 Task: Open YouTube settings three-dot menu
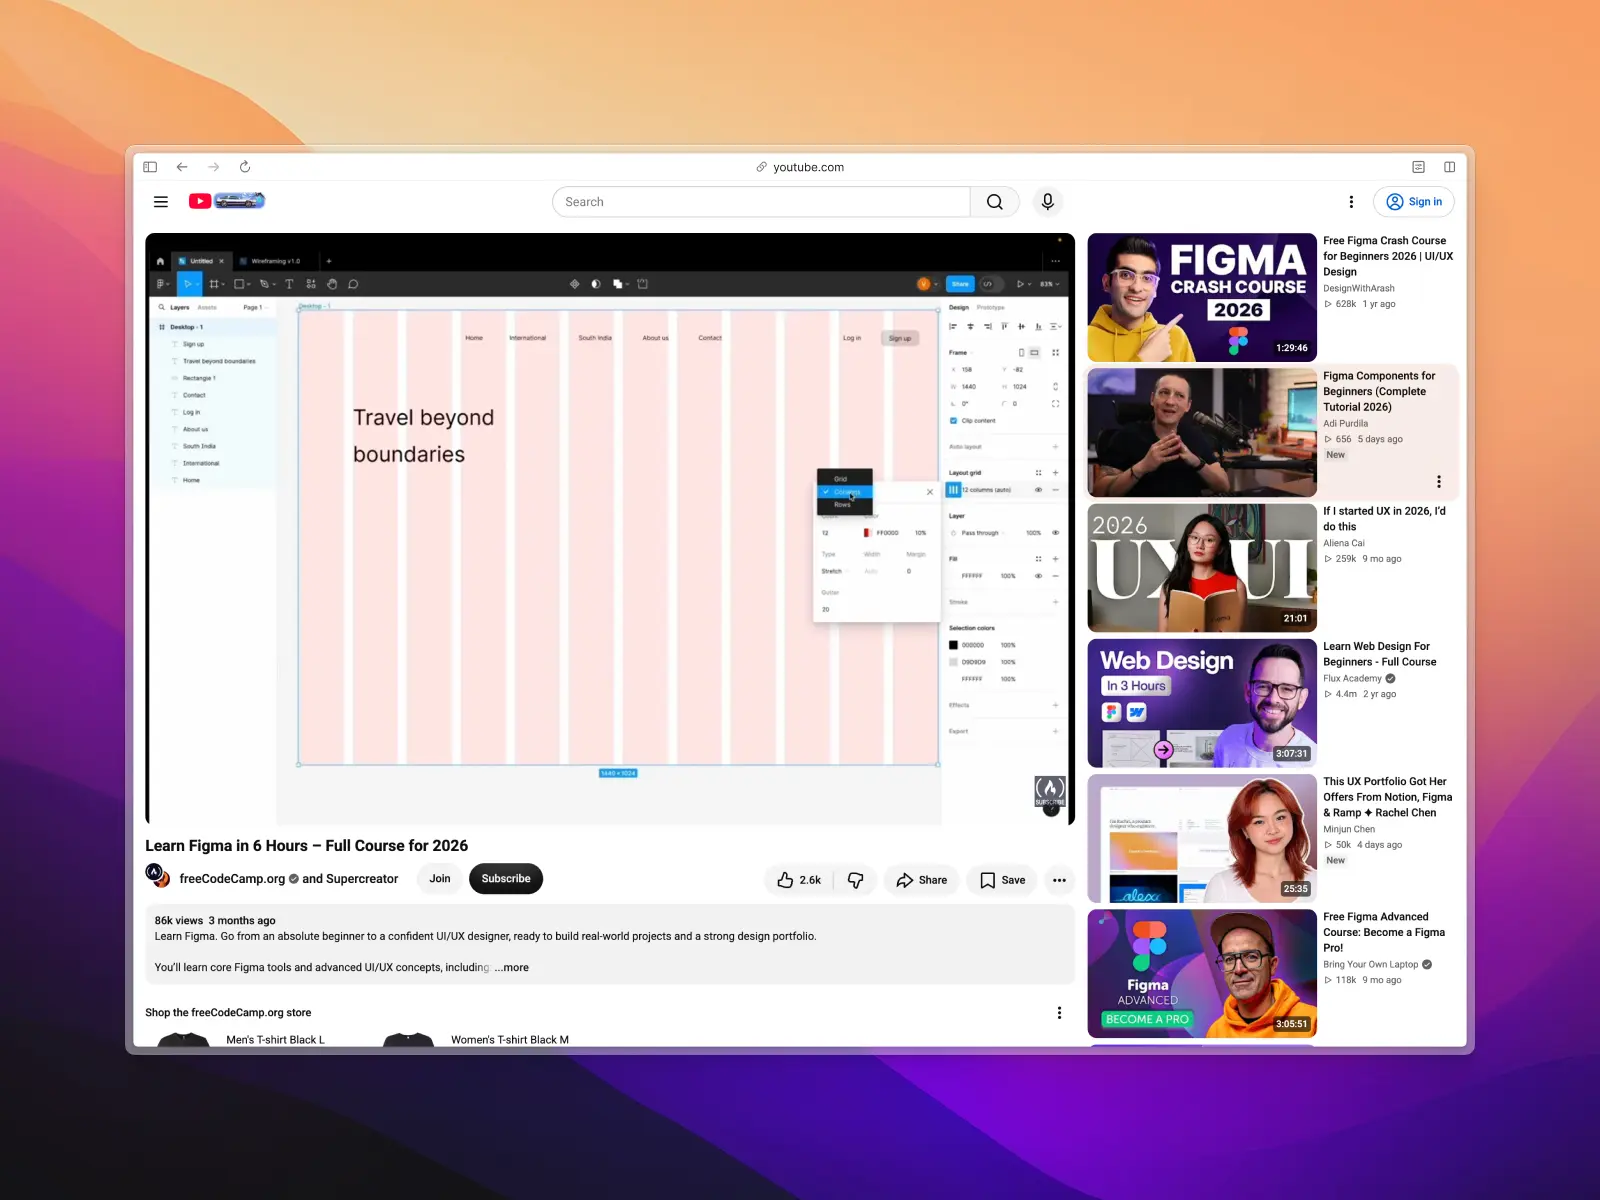[1351, 202]
